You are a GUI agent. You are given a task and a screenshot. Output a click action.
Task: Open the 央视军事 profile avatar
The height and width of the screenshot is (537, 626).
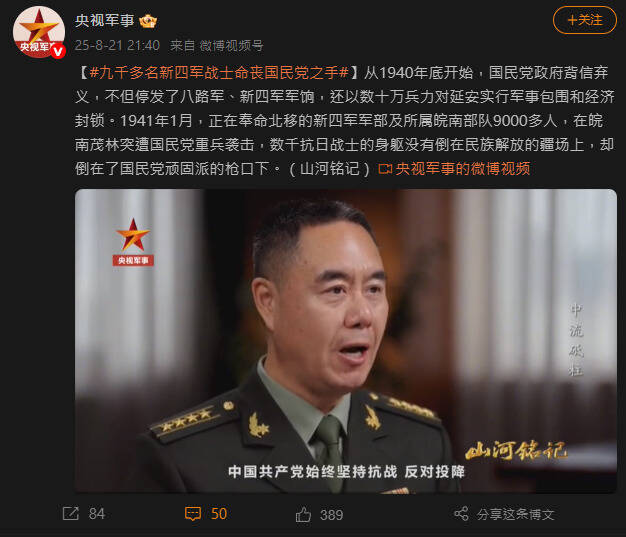coord(39,33)
